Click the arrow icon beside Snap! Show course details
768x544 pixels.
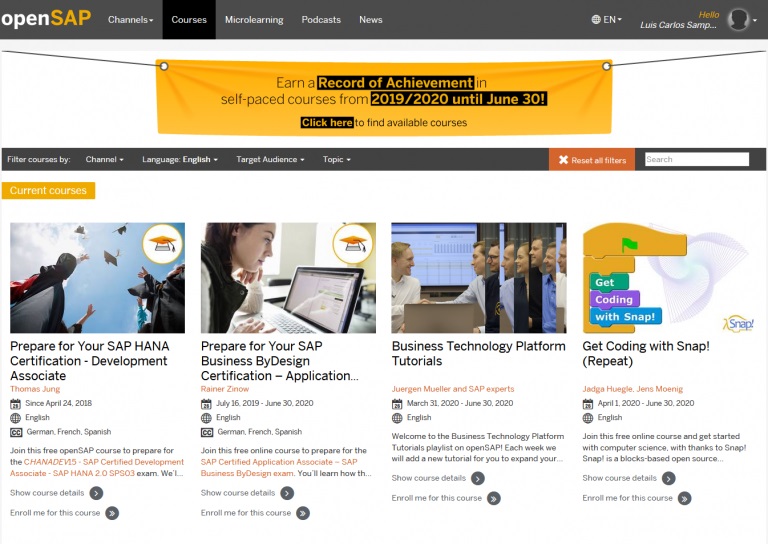[x=669, y=478]
